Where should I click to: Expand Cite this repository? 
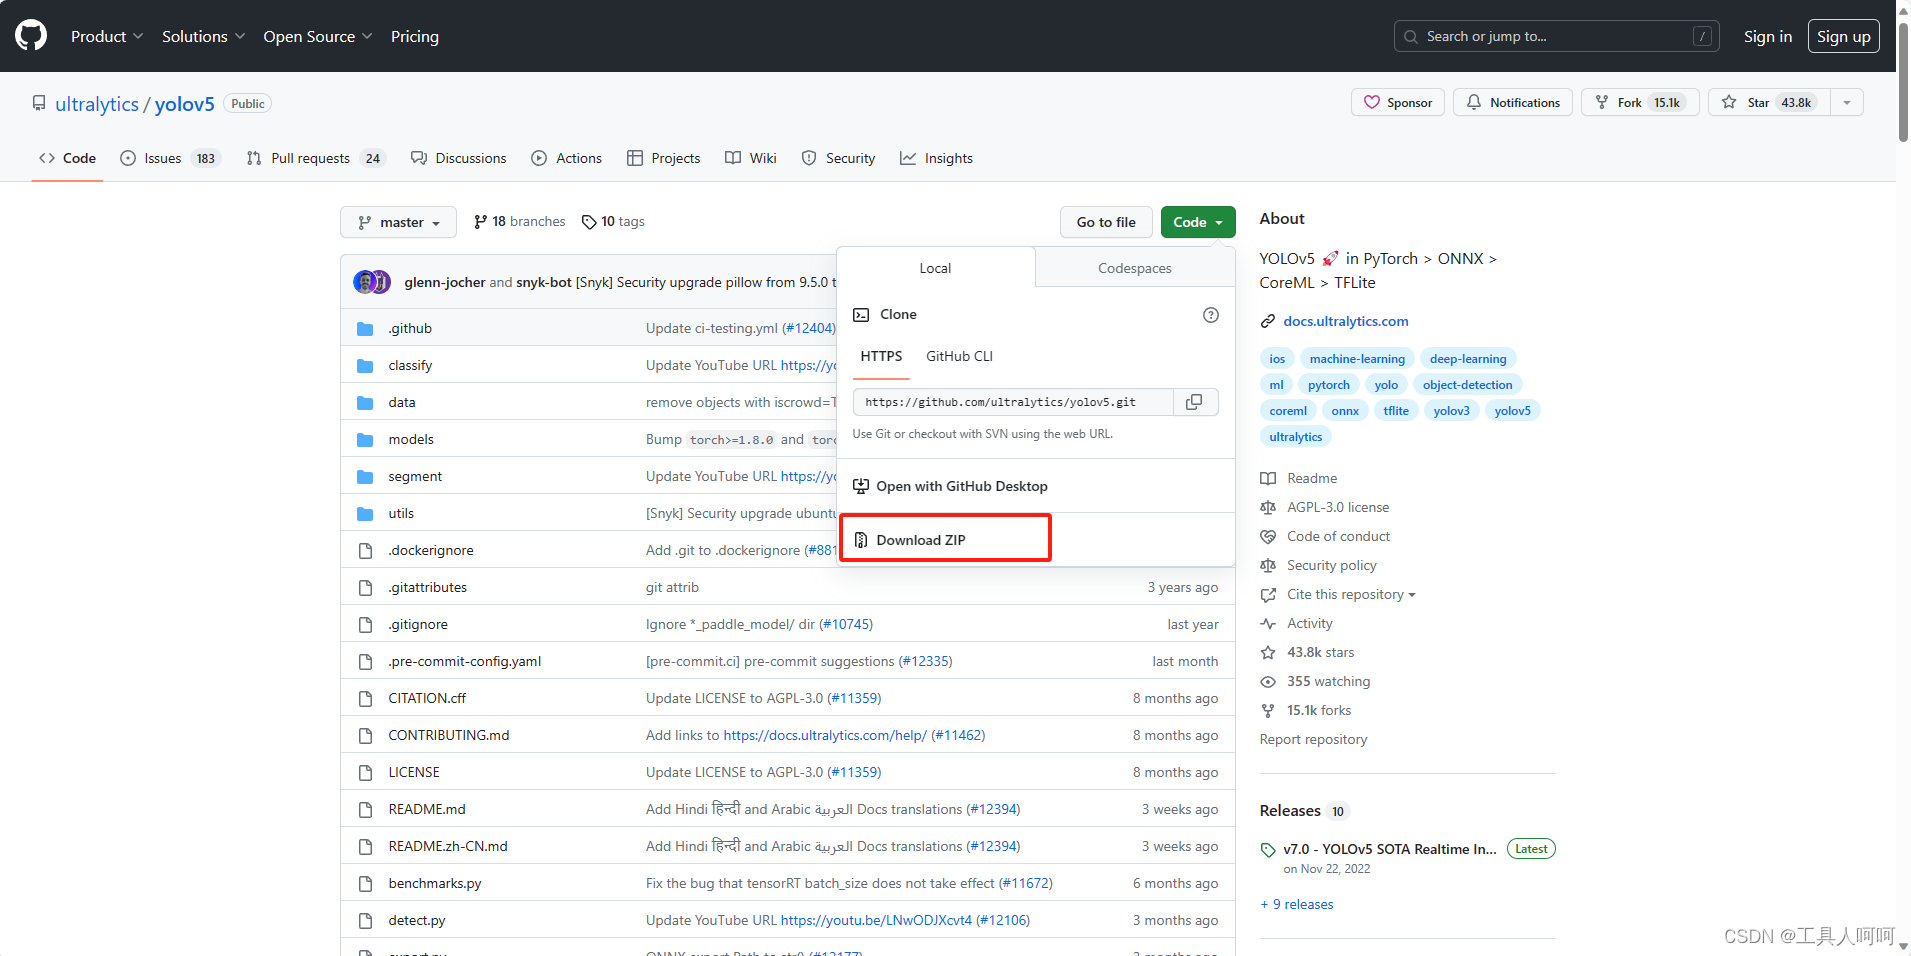click(1351, 595)
